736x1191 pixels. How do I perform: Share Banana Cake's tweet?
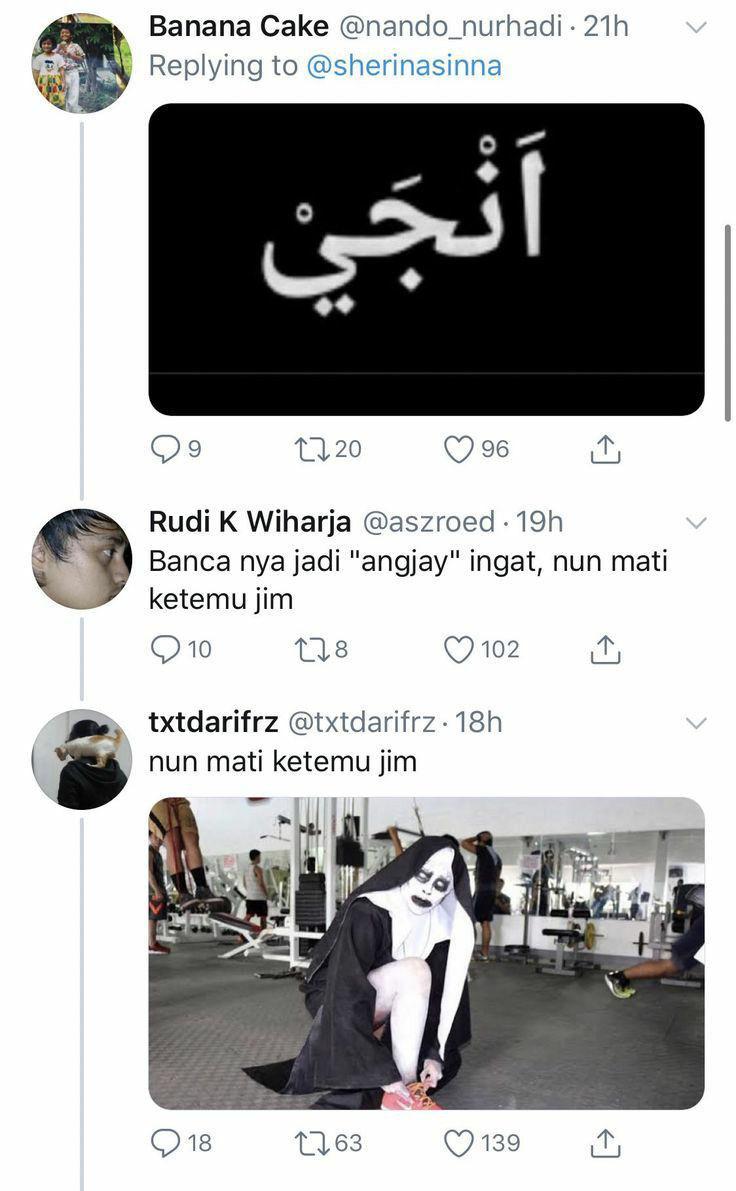(605, 449)
